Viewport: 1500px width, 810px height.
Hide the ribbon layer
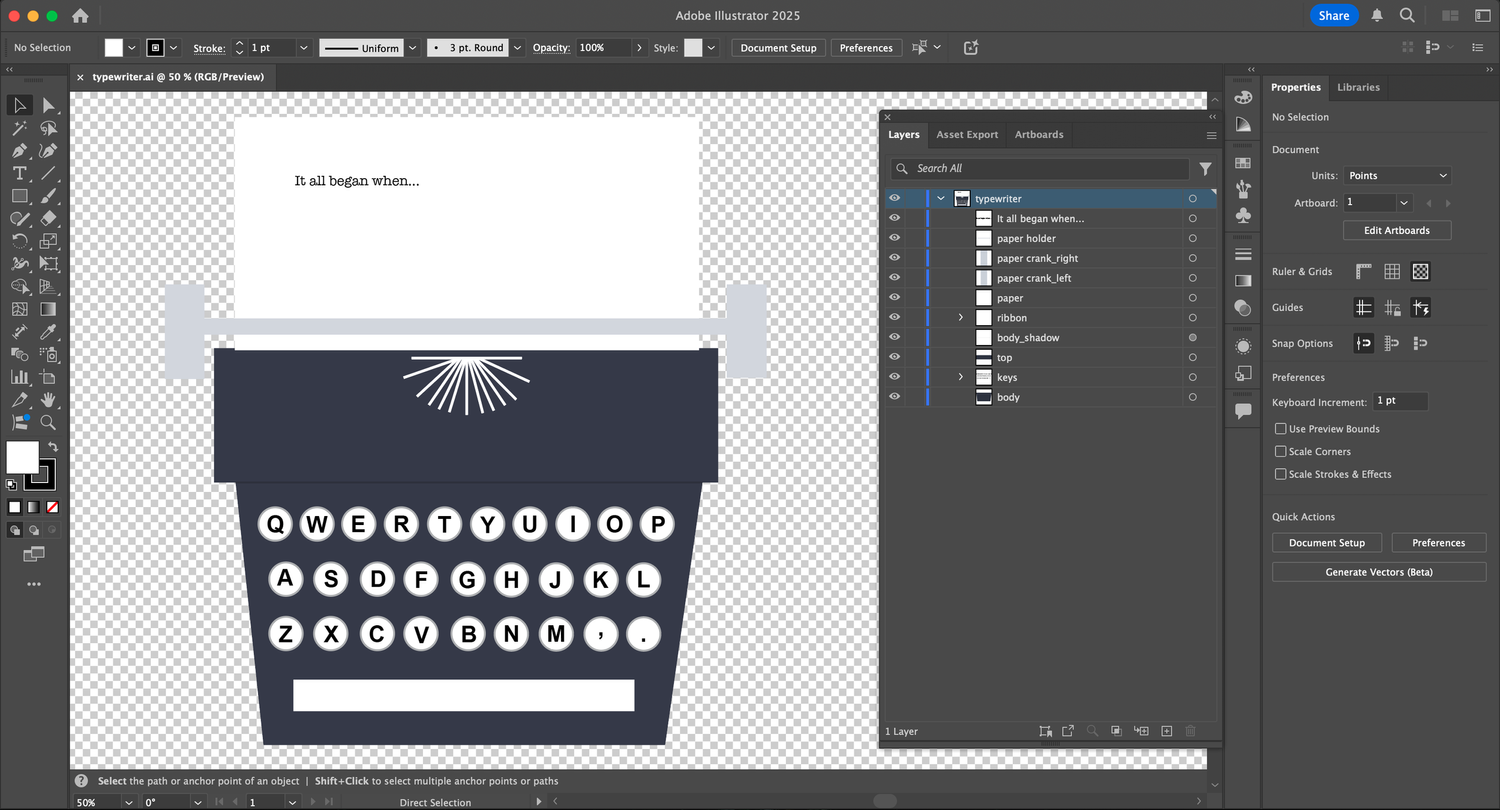[x=895, y=317]
